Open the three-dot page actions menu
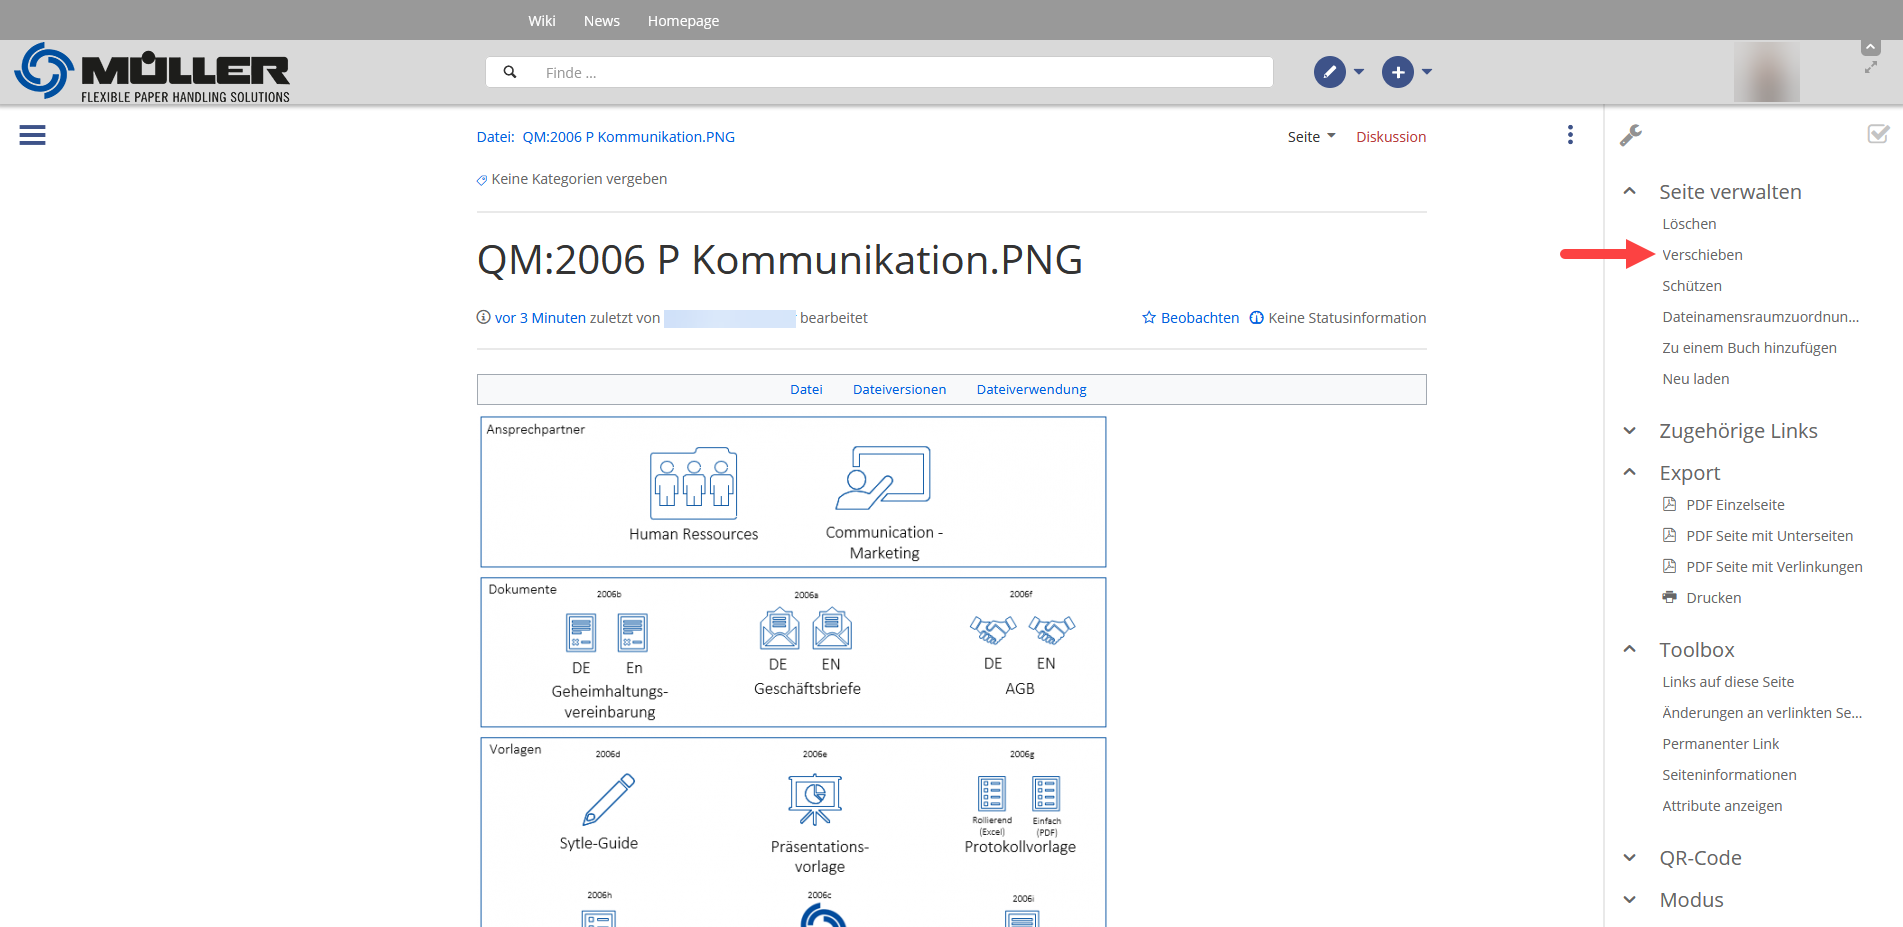 coord(1570,135)
